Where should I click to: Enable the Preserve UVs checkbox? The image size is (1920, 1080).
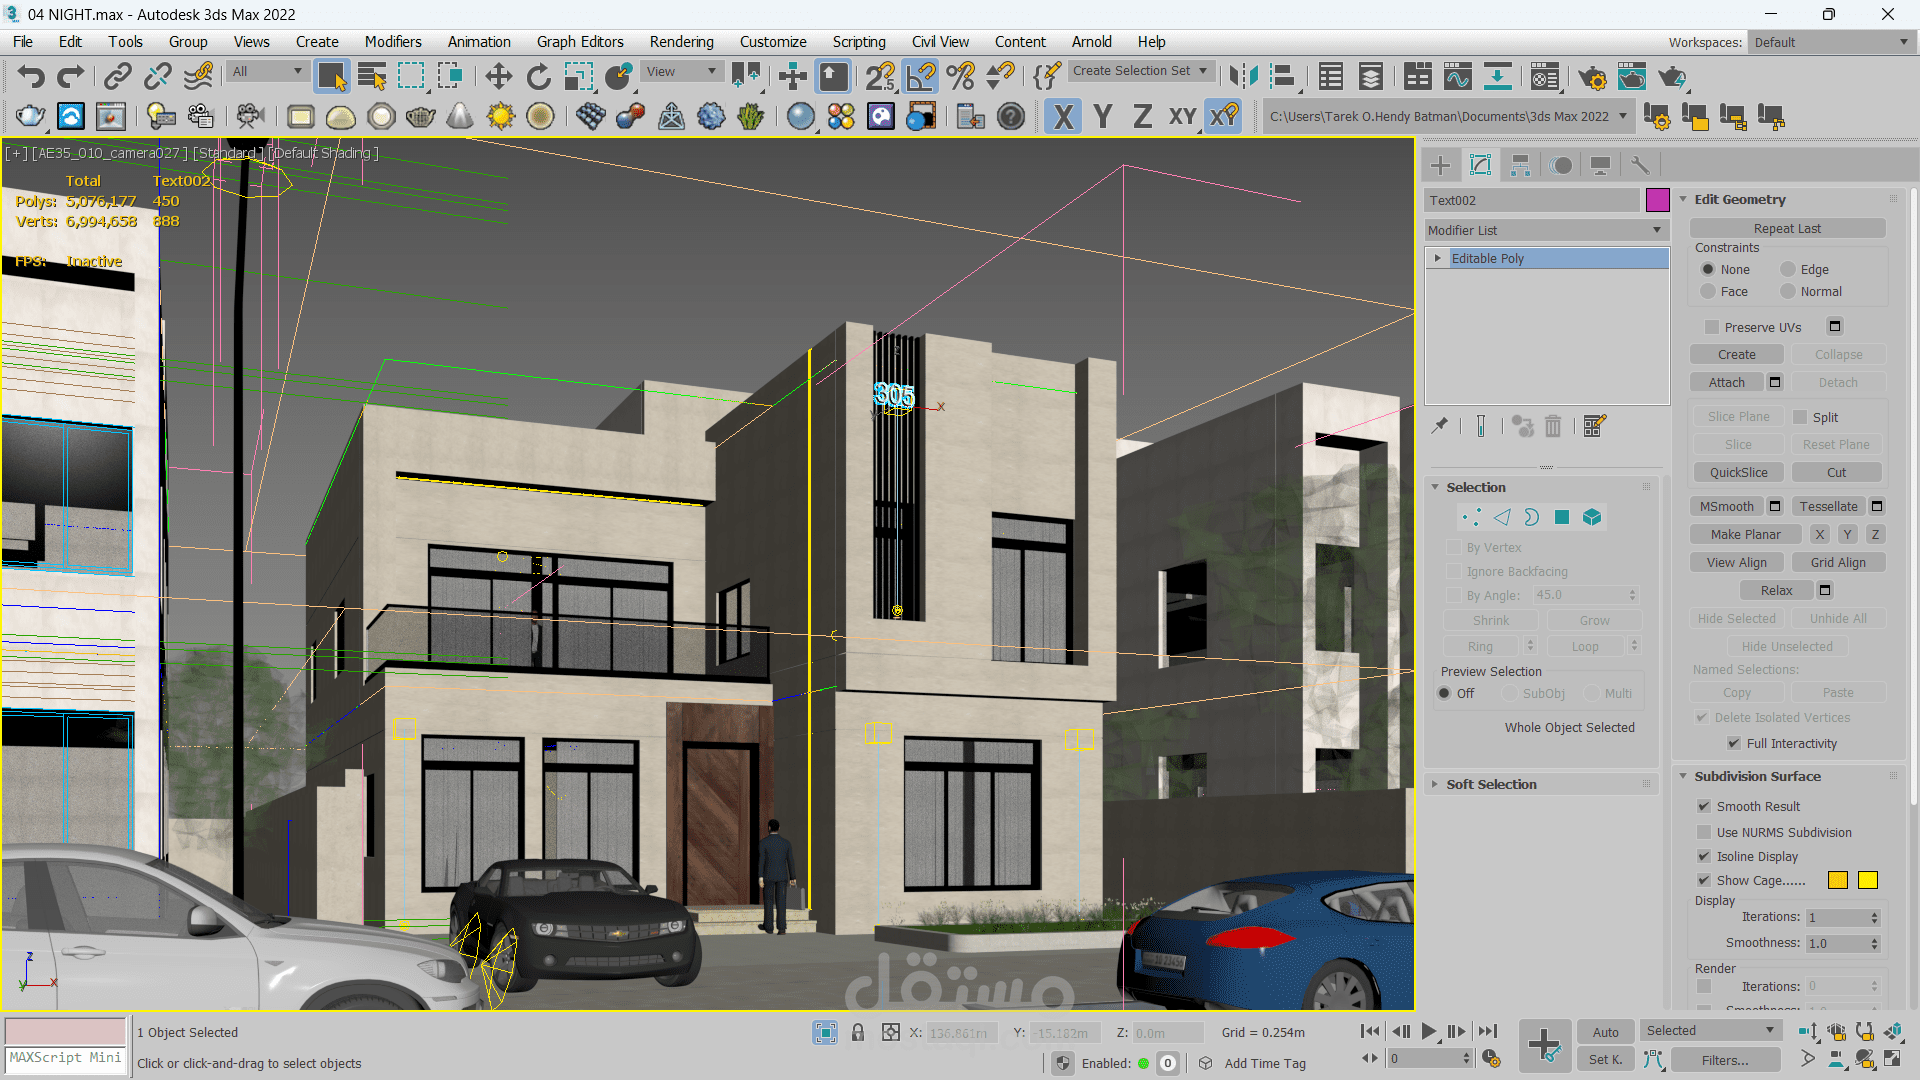tap(1711, 327)
